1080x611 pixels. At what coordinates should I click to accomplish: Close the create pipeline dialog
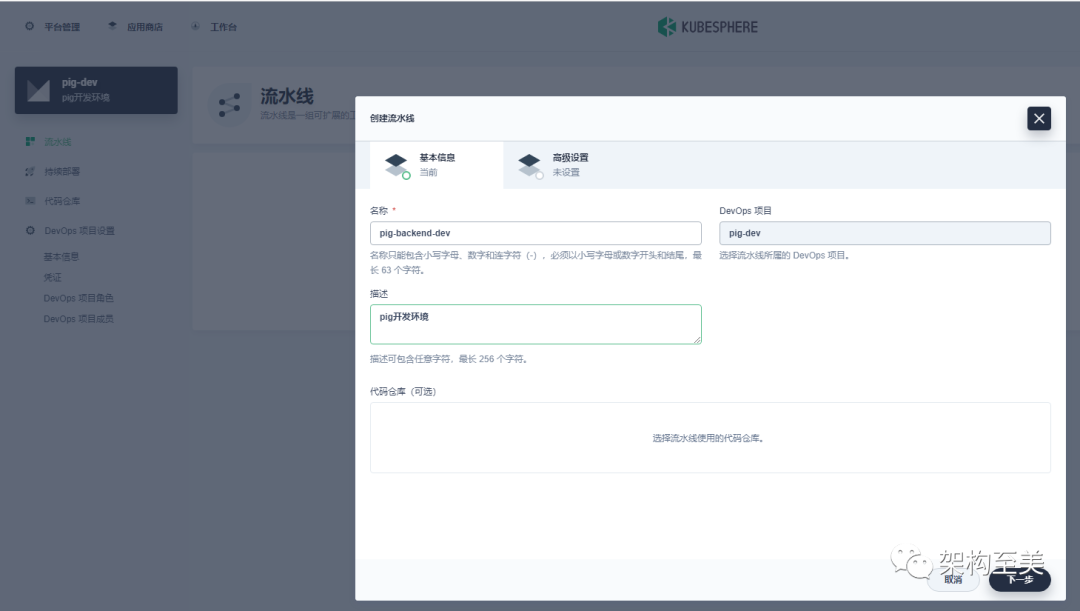click(1039, 118)
